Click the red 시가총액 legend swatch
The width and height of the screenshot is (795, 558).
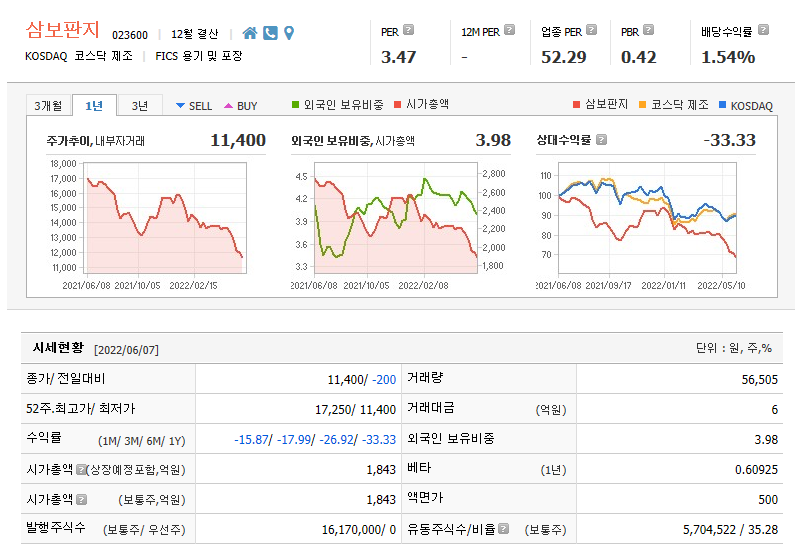pyautogui.click(x=398, y=104)
